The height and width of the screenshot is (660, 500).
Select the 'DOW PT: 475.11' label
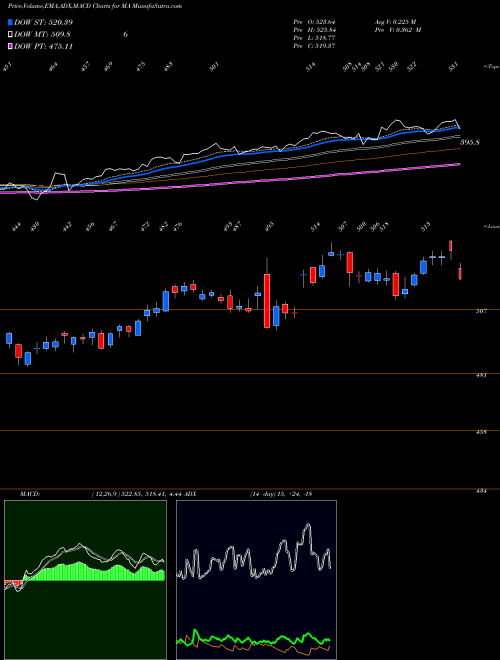[43, 46]
